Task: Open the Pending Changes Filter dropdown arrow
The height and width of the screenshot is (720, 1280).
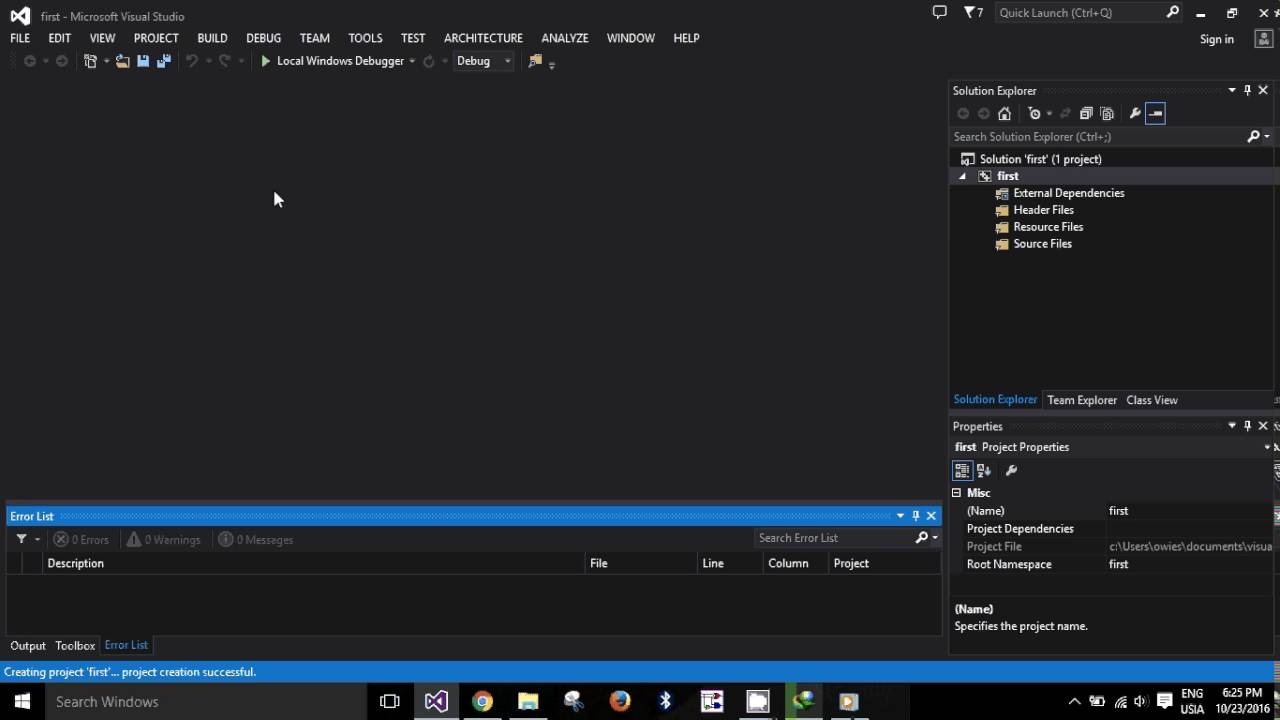Action: pyautogui.click(x=1048, y=114)
